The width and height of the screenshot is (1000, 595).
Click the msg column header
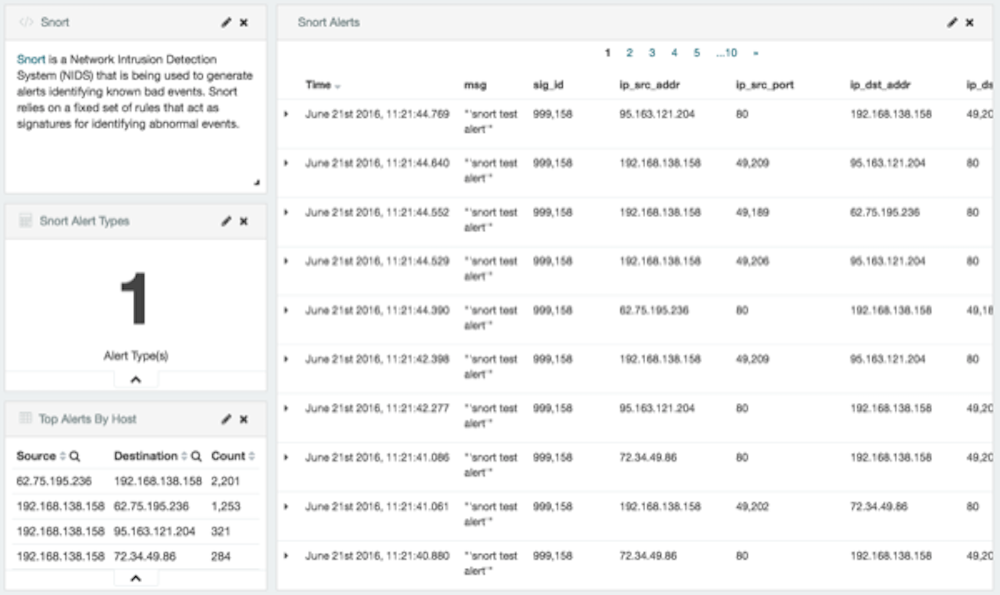pos(475,85)
